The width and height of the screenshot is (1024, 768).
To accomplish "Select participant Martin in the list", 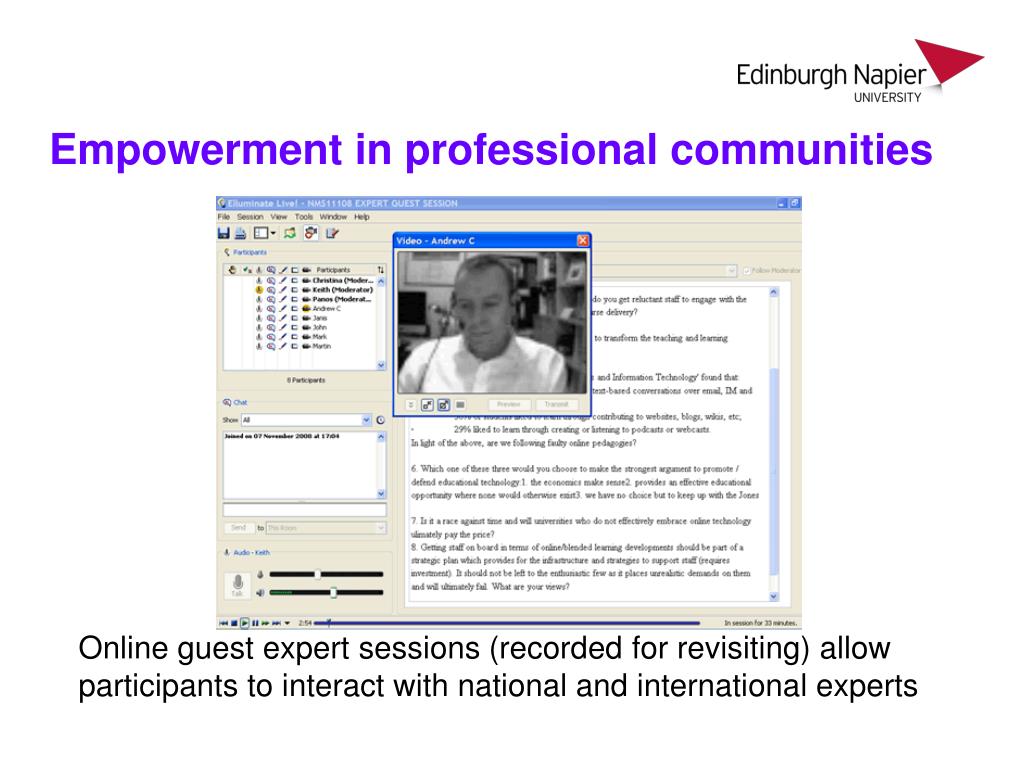I will (321, 346).
